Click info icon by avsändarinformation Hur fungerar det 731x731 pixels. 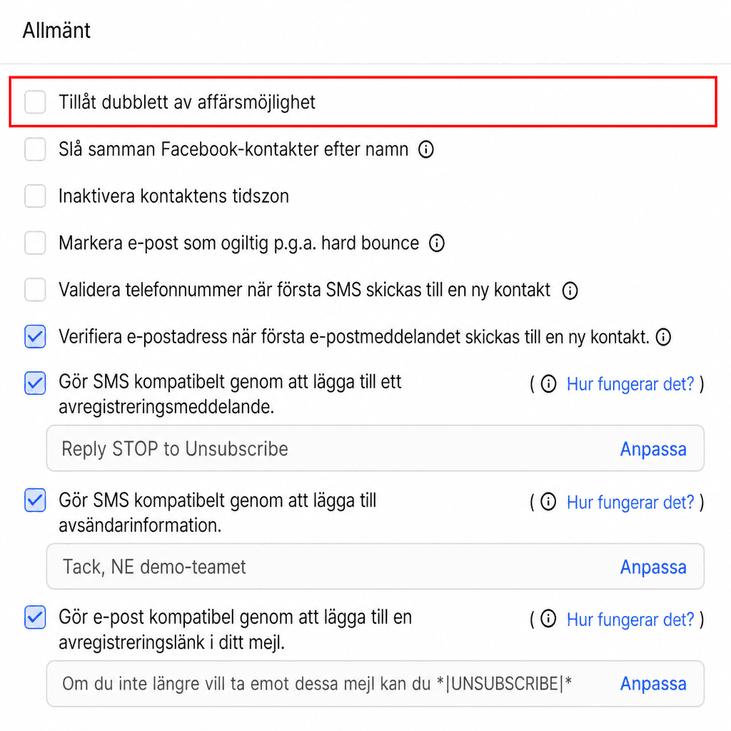548,502
